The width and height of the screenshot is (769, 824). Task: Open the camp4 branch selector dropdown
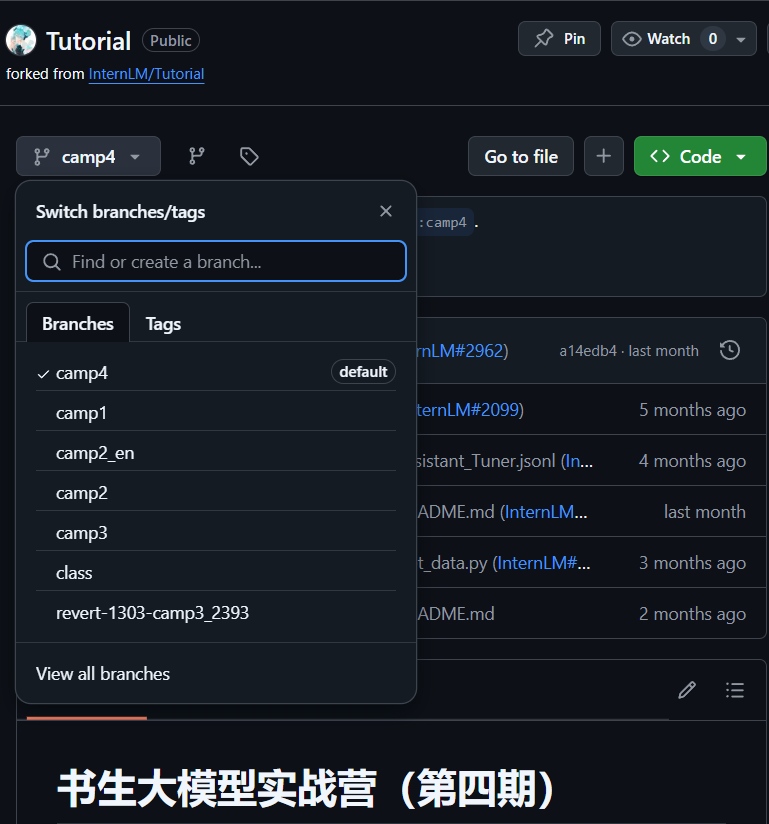(x=88, y=156)
